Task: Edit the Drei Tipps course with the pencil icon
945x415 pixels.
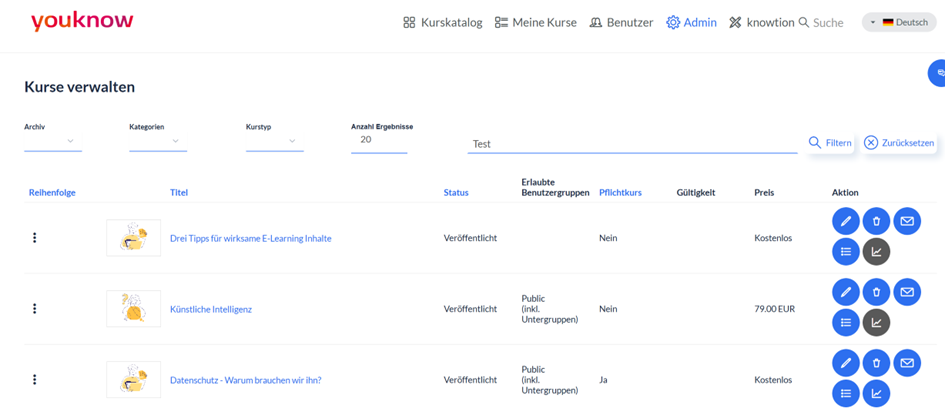Action: click(846, 221)
